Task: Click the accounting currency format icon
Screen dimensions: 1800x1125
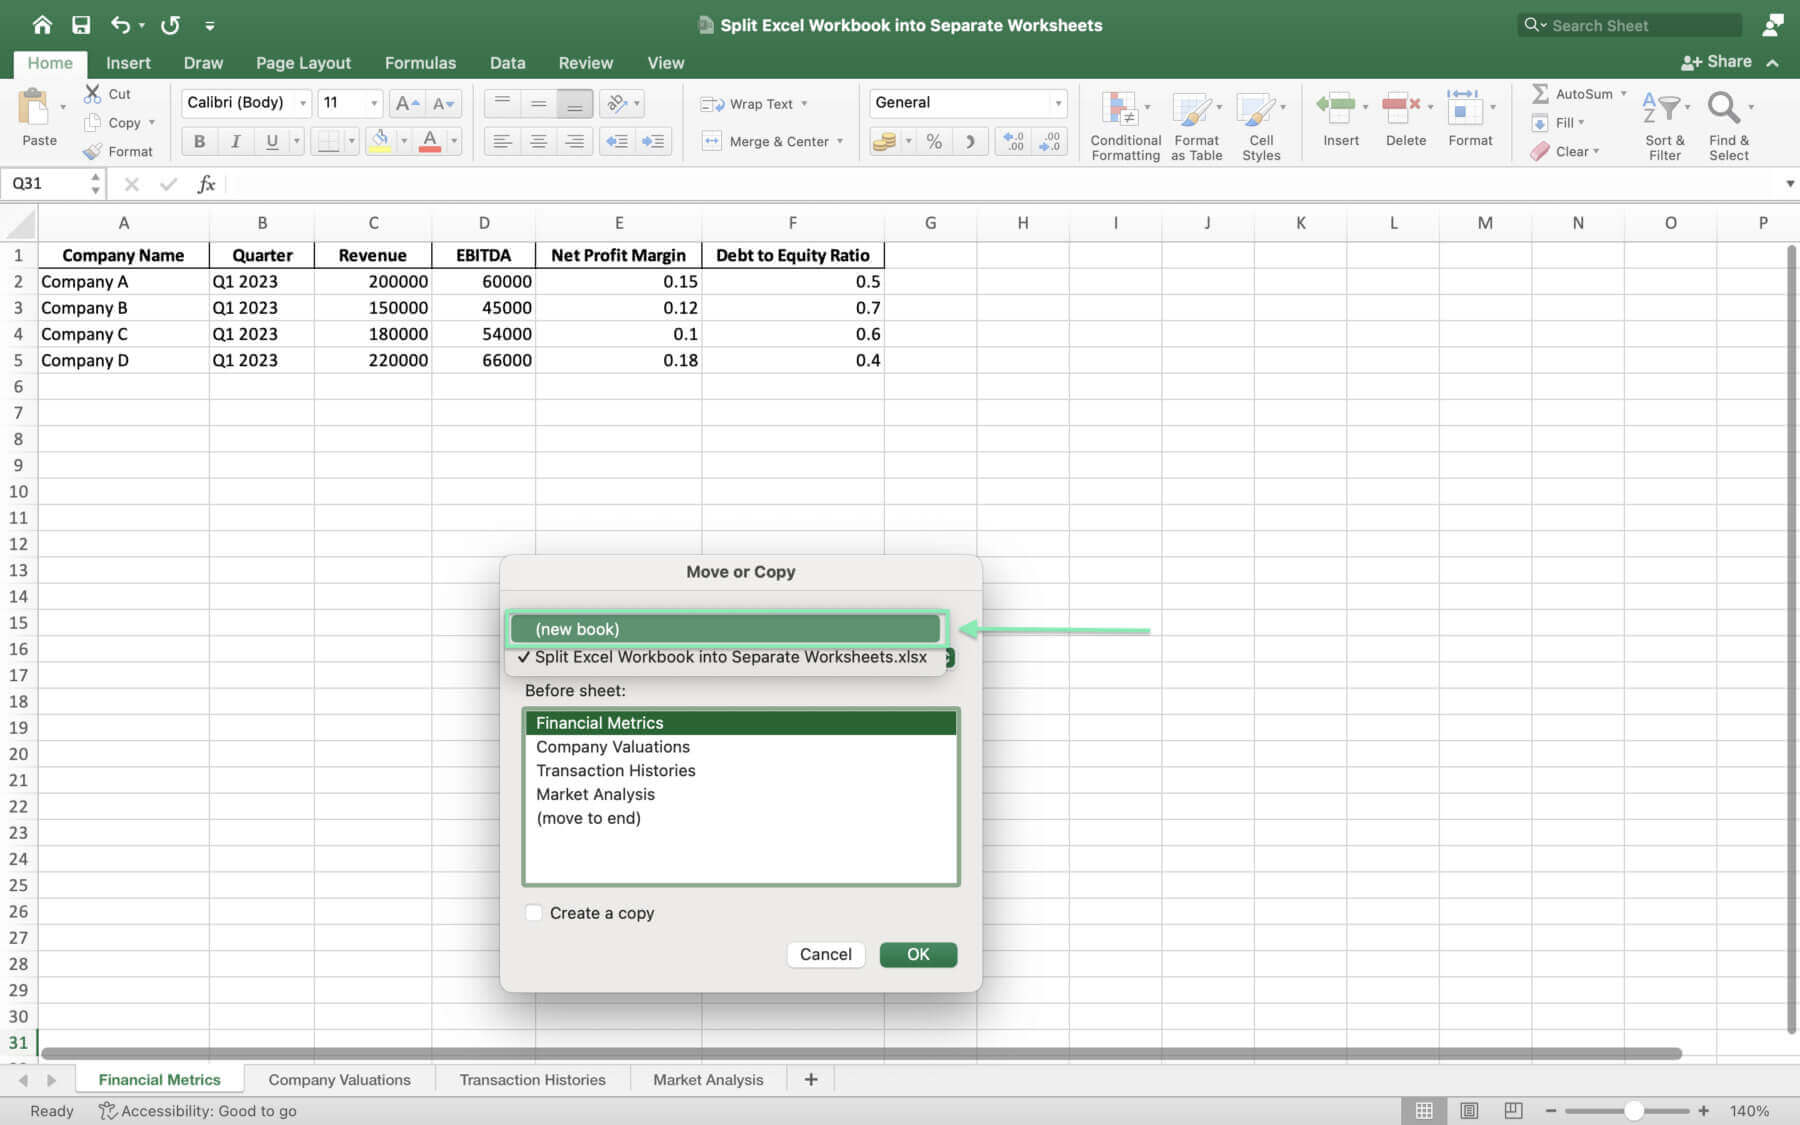Action: 884,141
